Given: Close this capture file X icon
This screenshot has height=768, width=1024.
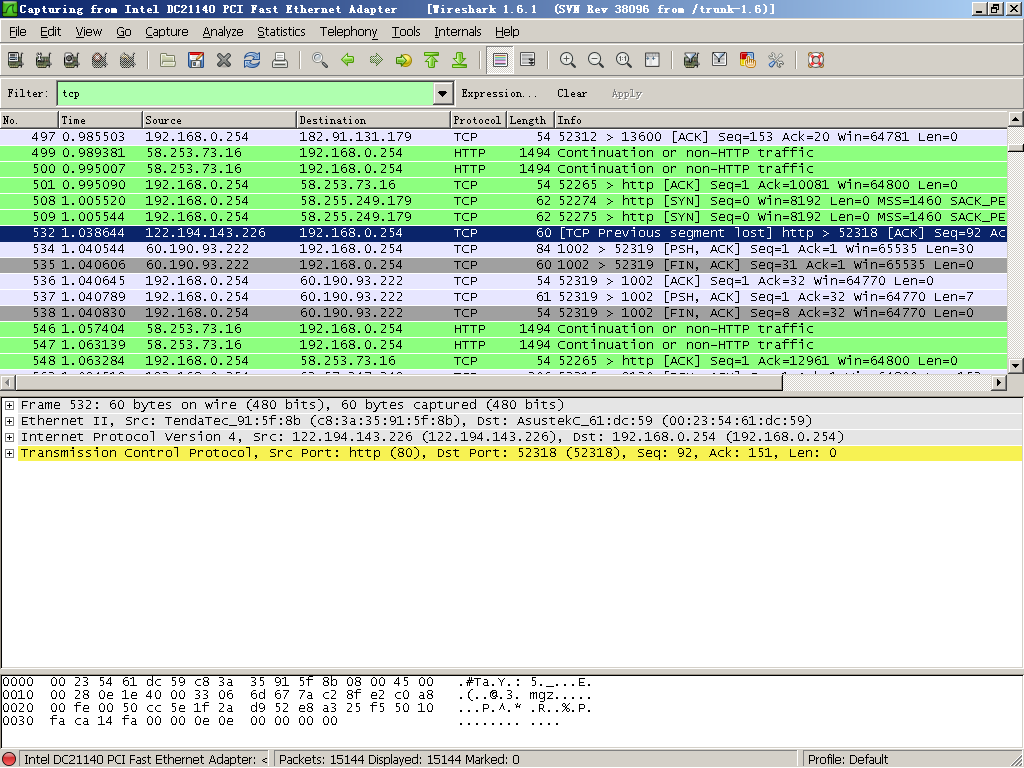Looking at the screenshot, I should [224, 61].
